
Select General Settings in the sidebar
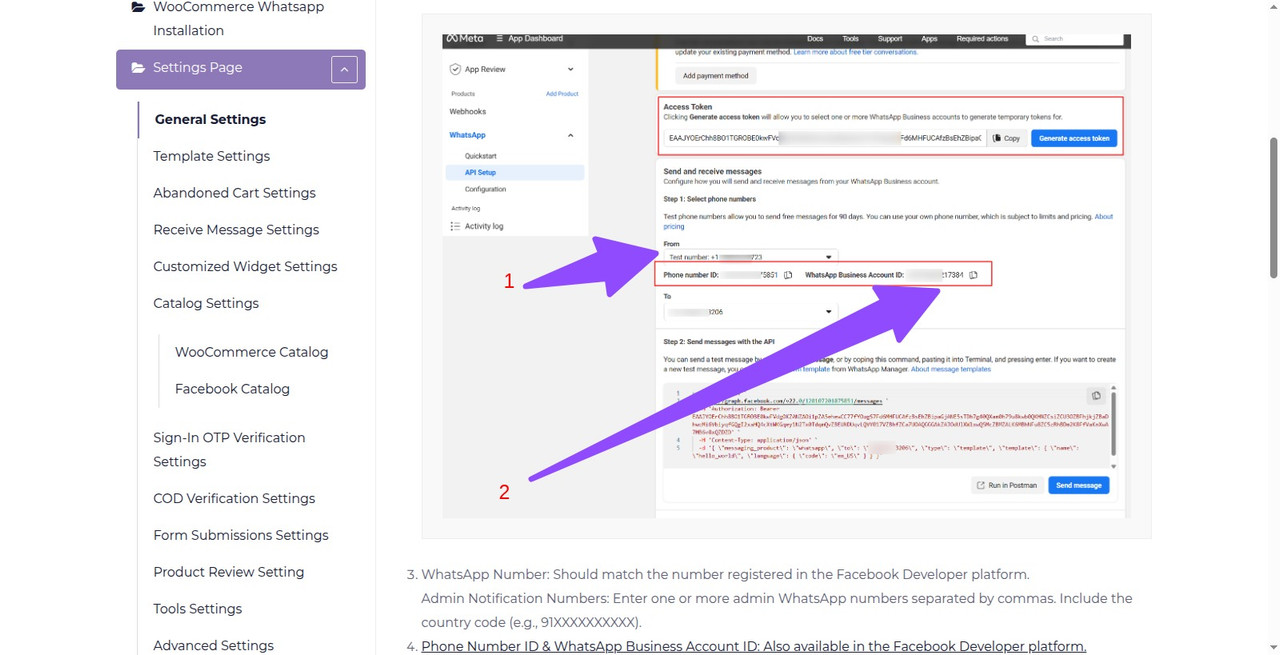[x=210, y=119]
